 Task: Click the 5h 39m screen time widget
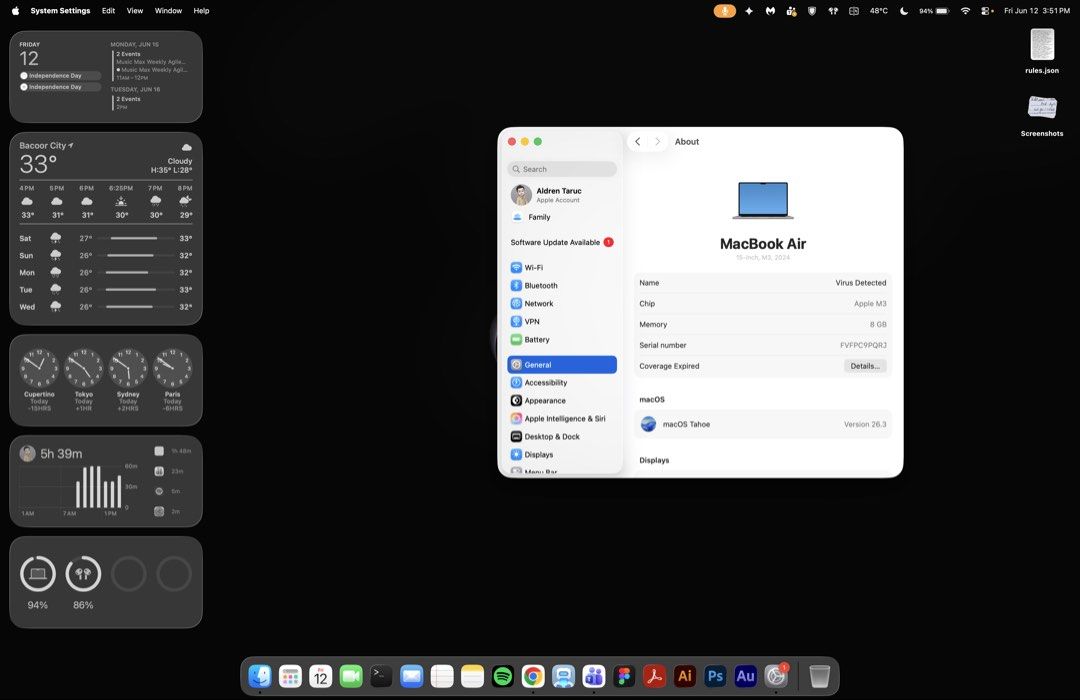(x=106, y=481)
